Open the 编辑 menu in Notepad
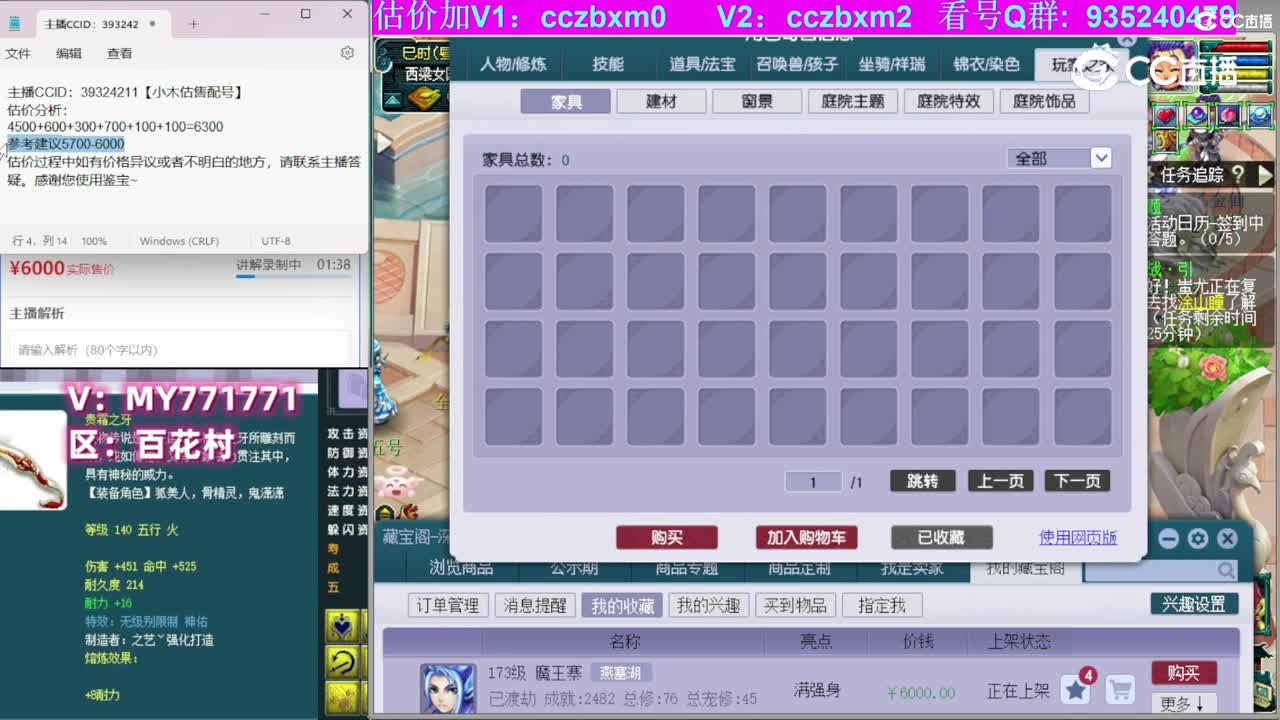This screenshot has width=1280, height=720. 69,53
